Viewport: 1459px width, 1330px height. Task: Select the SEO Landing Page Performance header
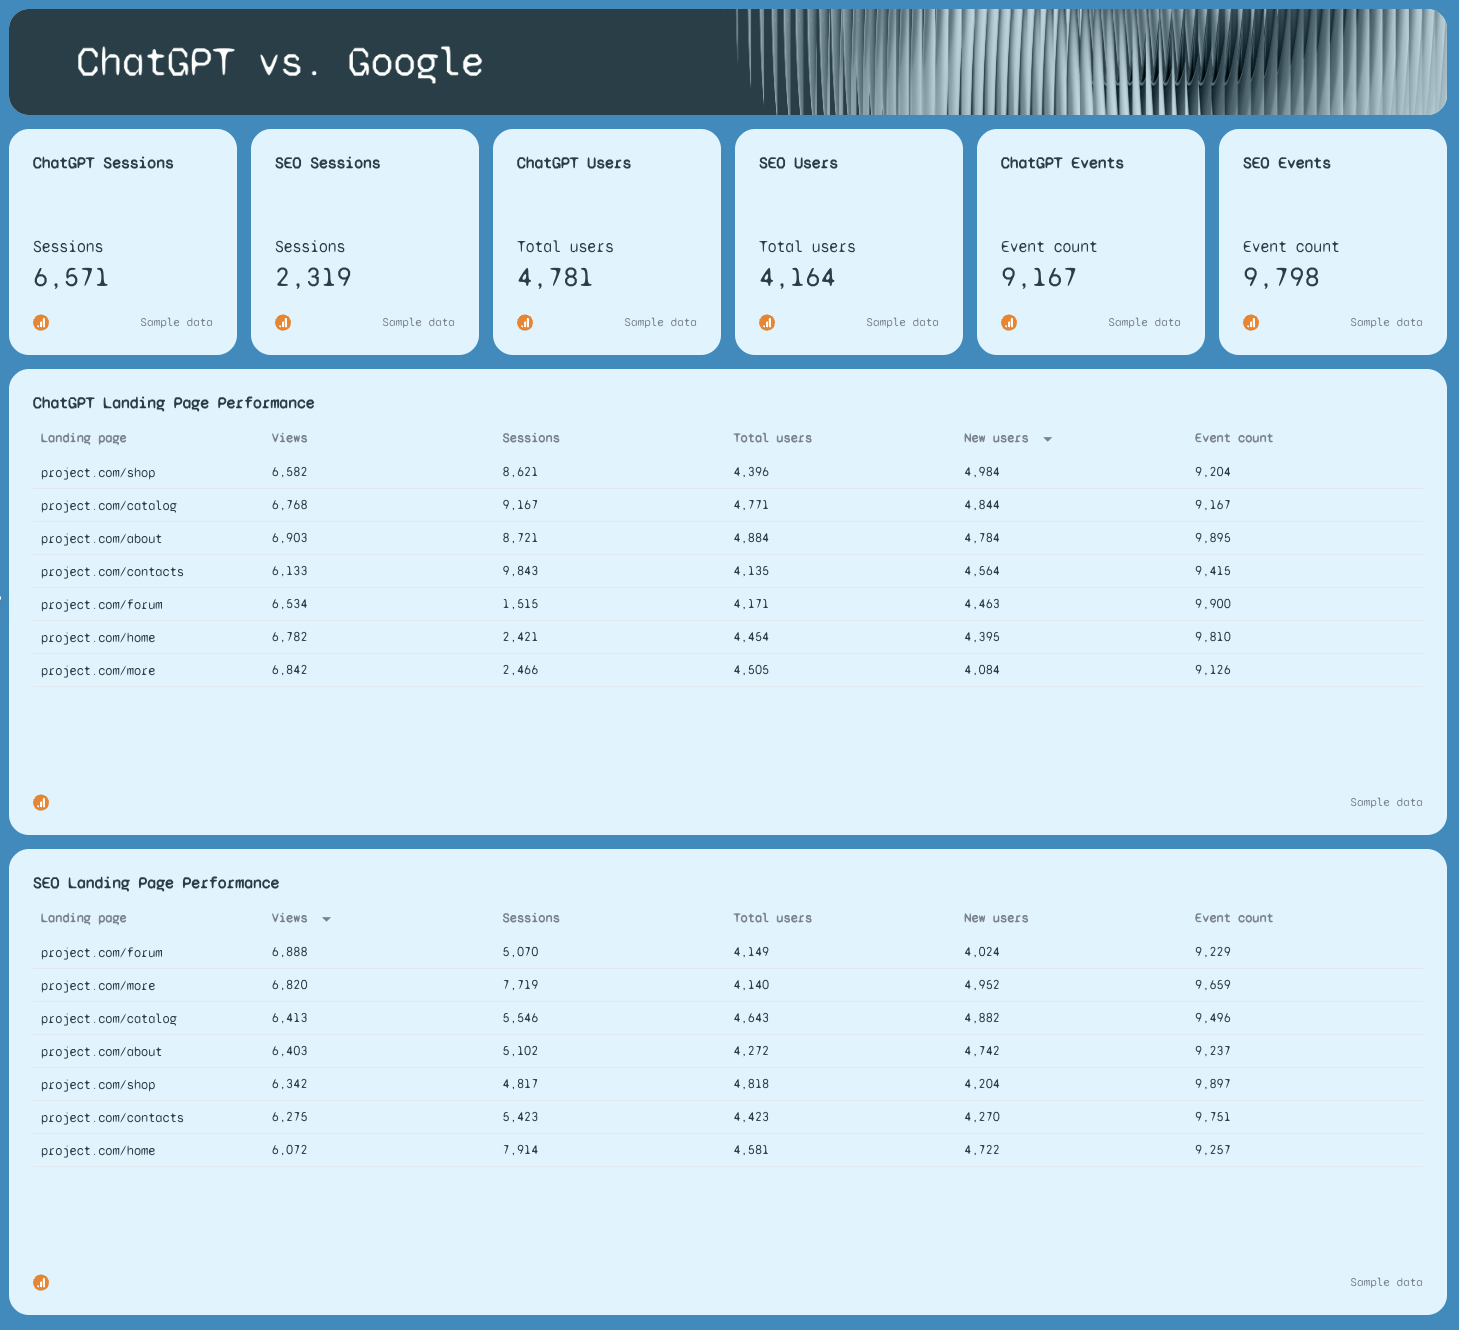pyautogui.click(x=157, y=882)
